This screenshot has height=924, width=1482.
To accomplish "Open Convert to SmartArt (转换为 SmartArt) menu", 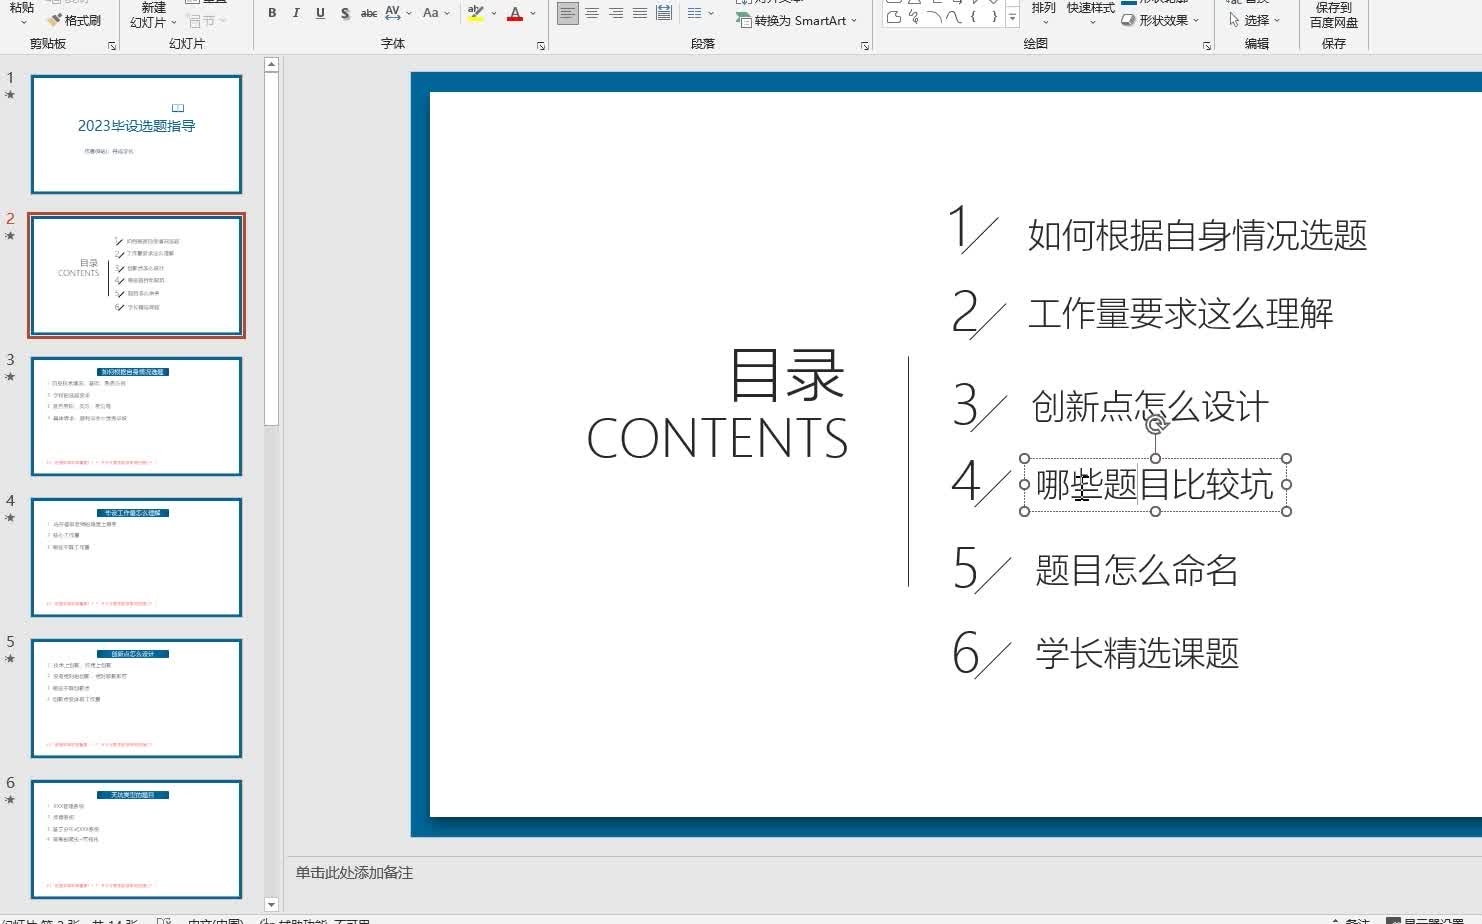I will (797, 20).
